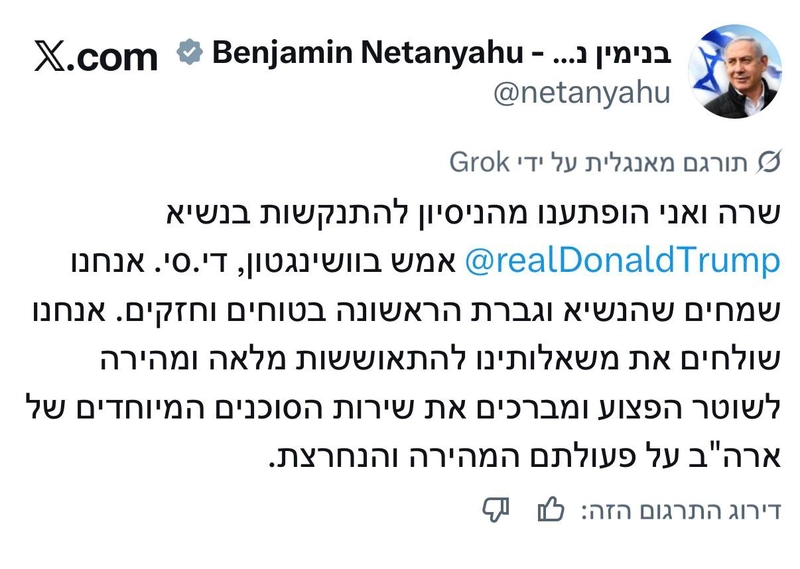Click the Grok translation slashed-circle icon
This screenshot has width=800, height=569.
(770, 161)
